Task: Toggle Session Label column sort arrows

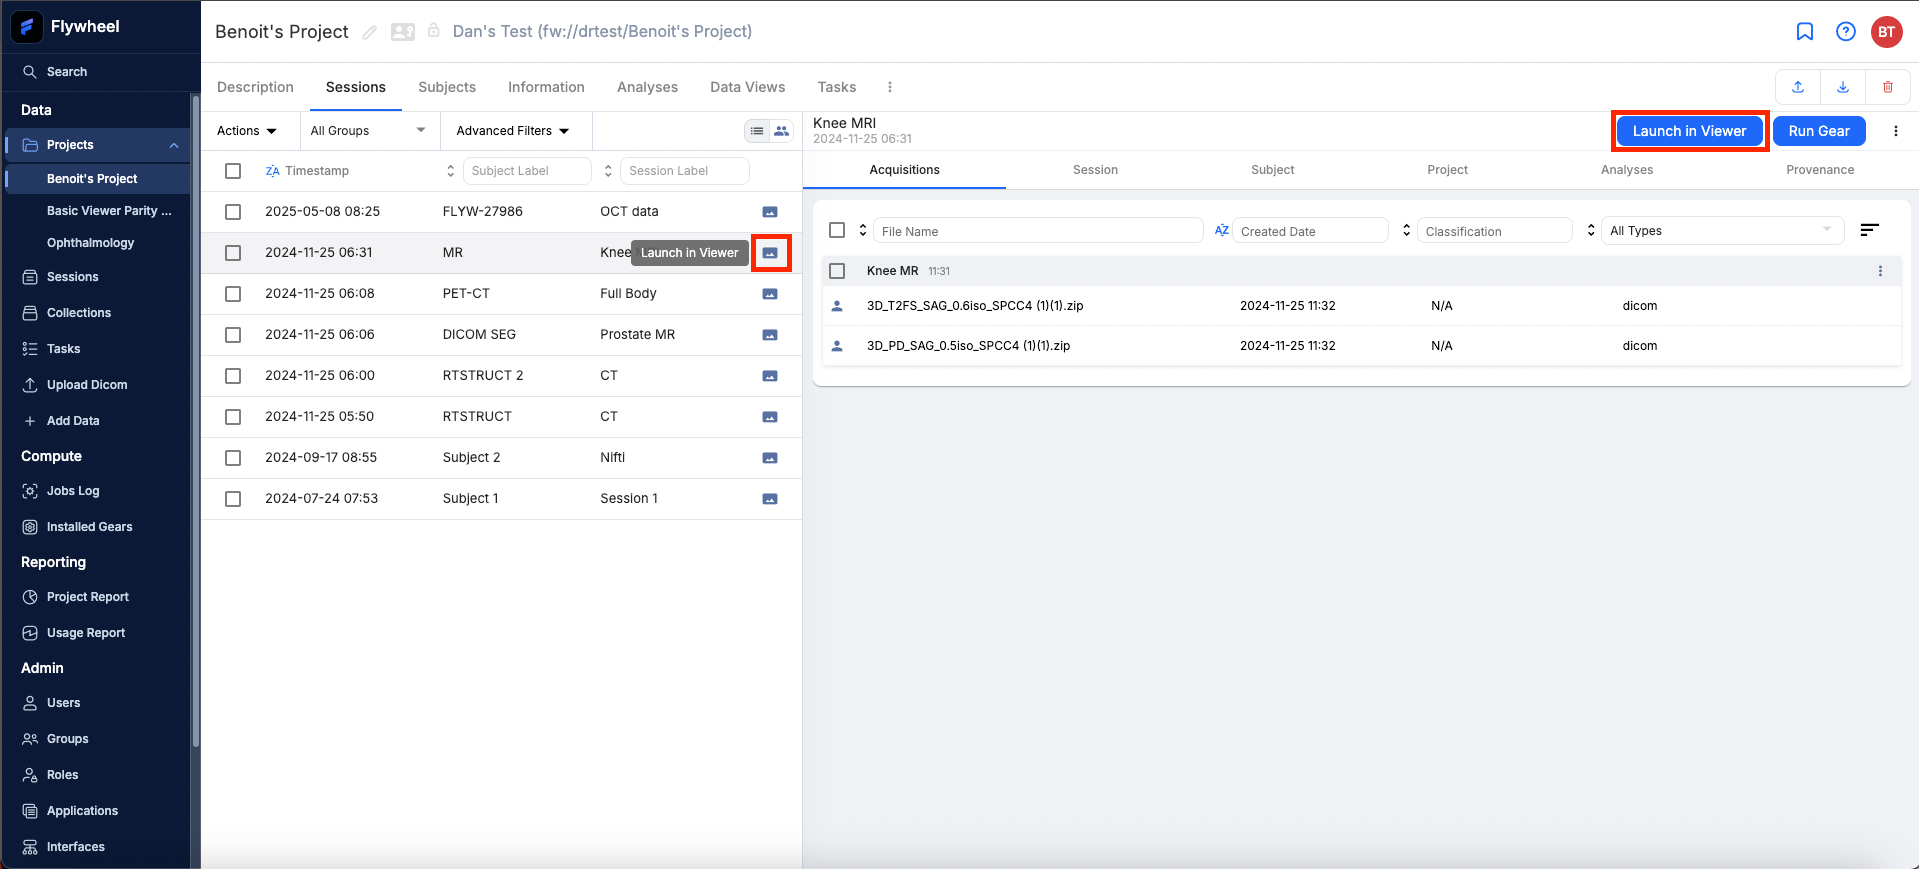Action: coord(608,171)
